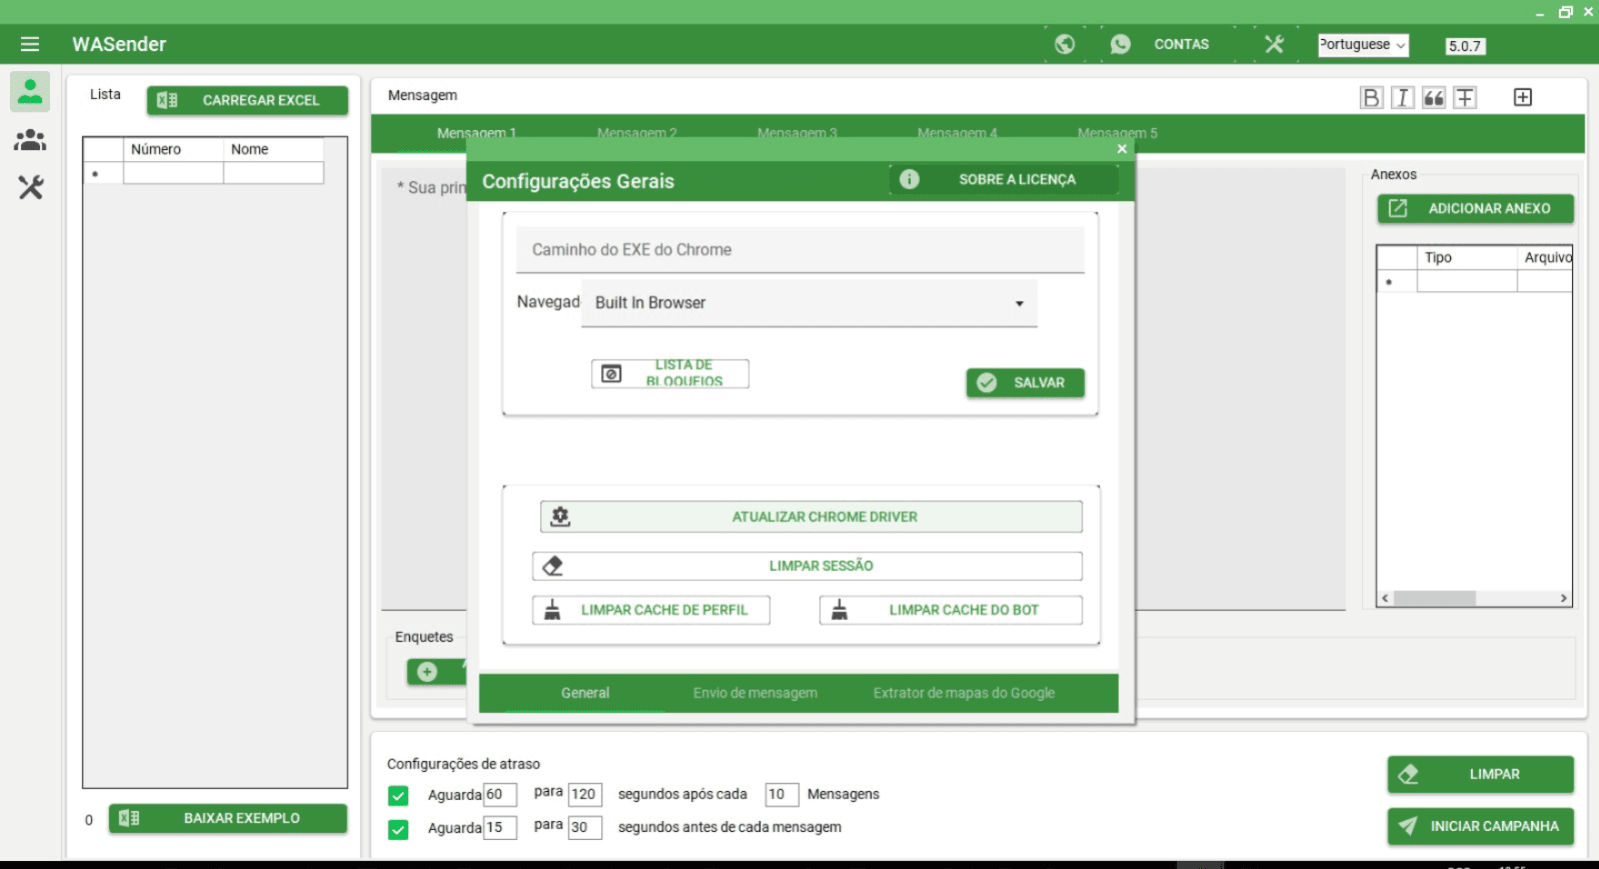Click the quote formatting icon

[x=1433, y=97]
